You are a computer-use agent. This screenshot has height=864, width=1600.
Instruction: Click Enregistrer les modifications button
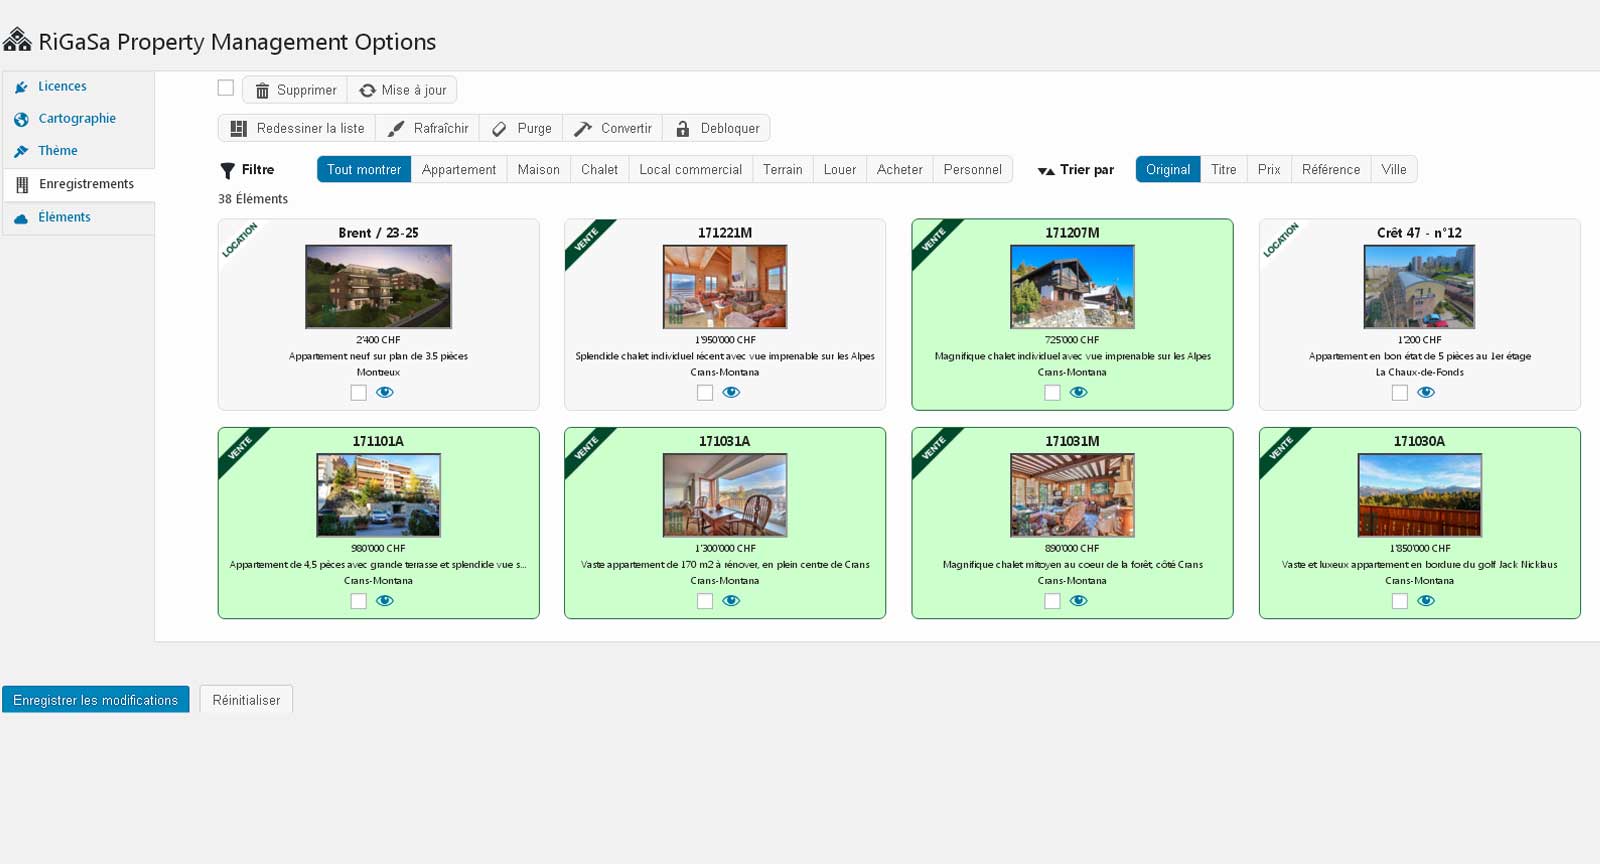[96, 700]
